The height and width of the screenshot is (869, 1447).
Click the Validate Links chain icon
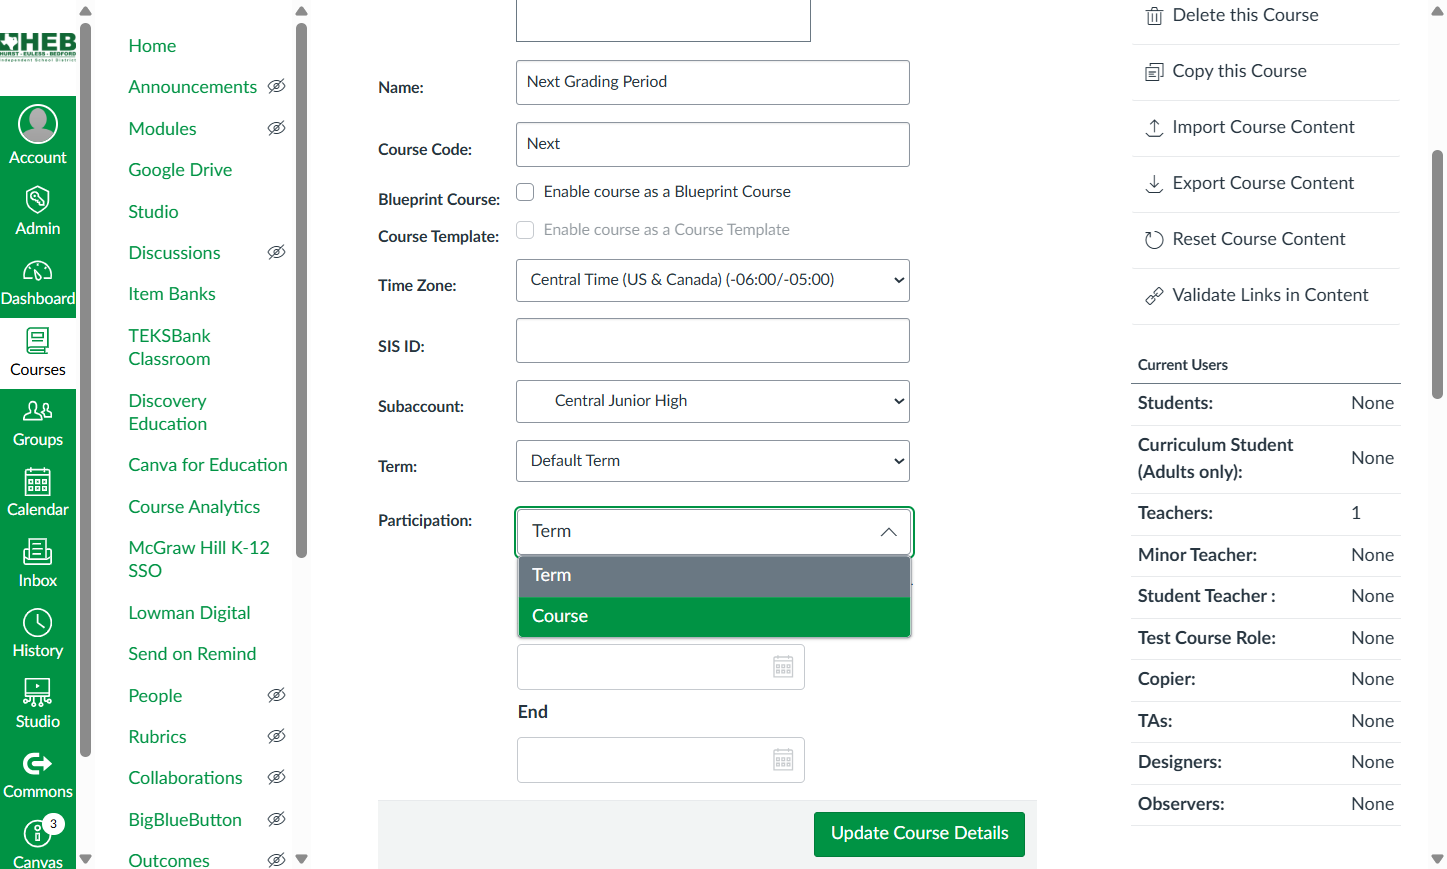tap(1154, 296)
